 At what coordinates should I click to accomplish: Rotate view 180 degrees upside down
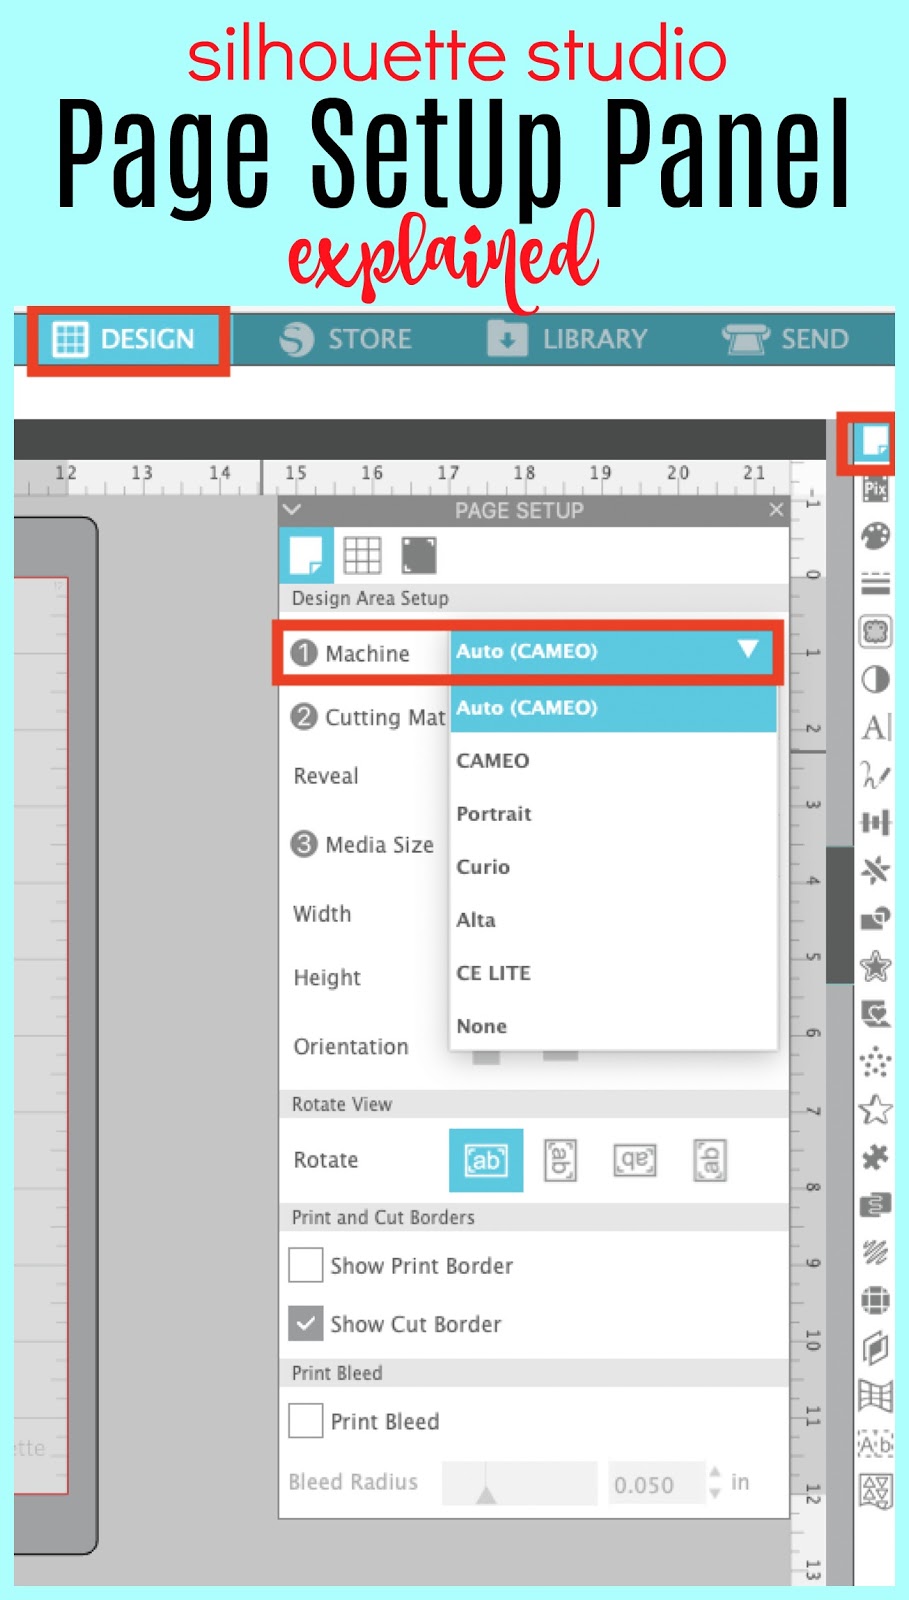point(635,1160)
